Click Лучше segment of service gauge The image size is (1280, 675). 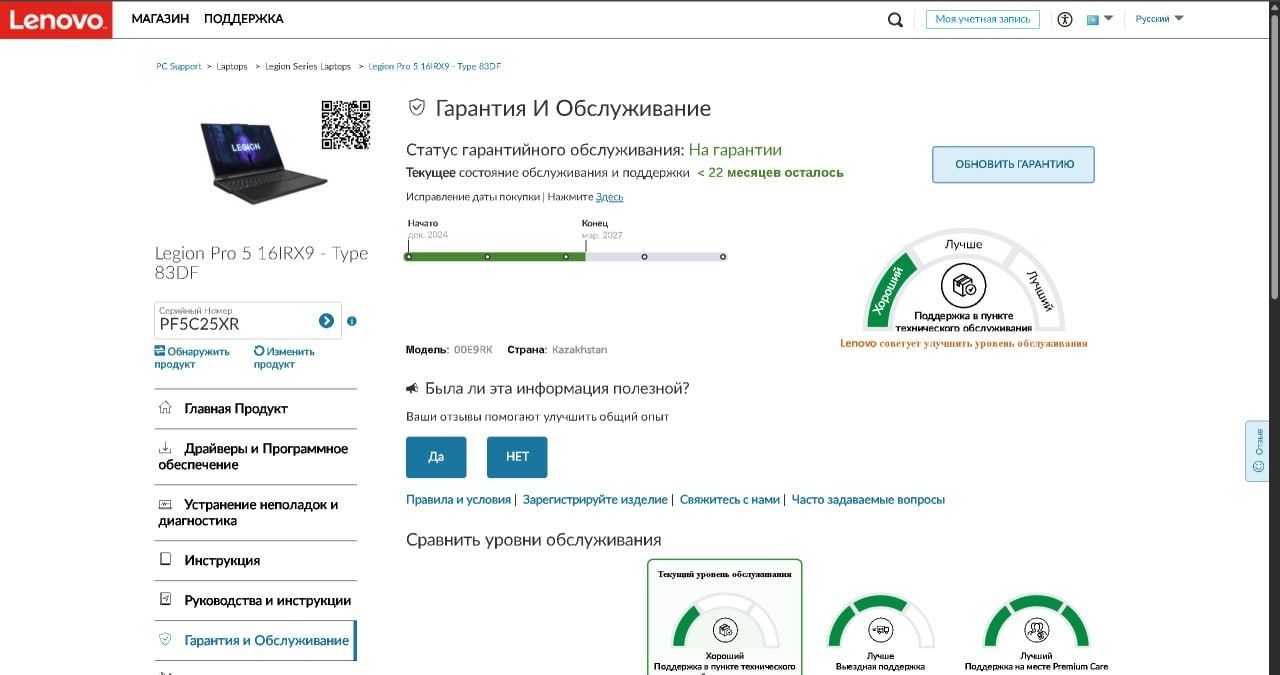pyautogui.click(x=964, y=244)
